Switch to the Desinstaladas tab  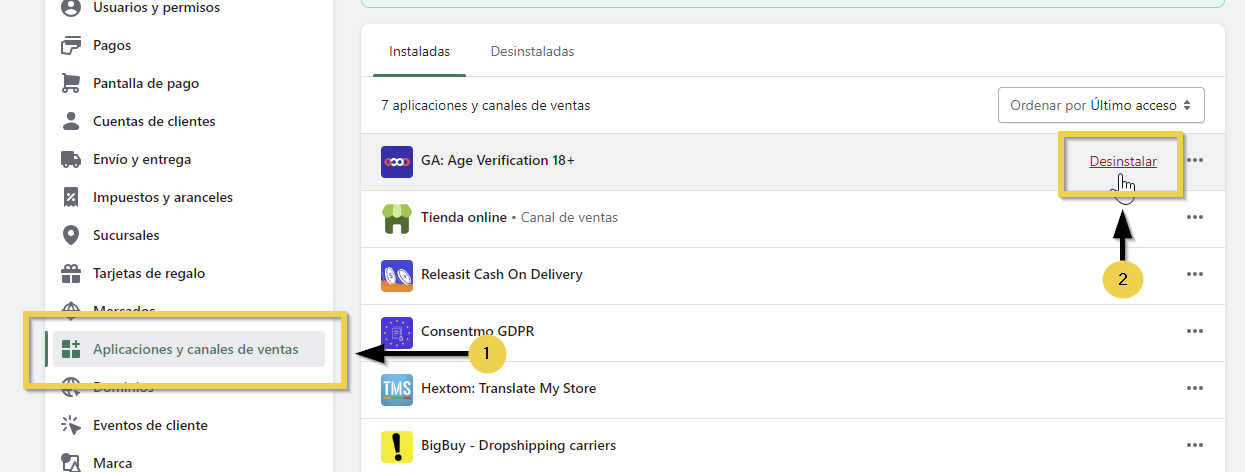pyautogui.click(x=532, y=52)
